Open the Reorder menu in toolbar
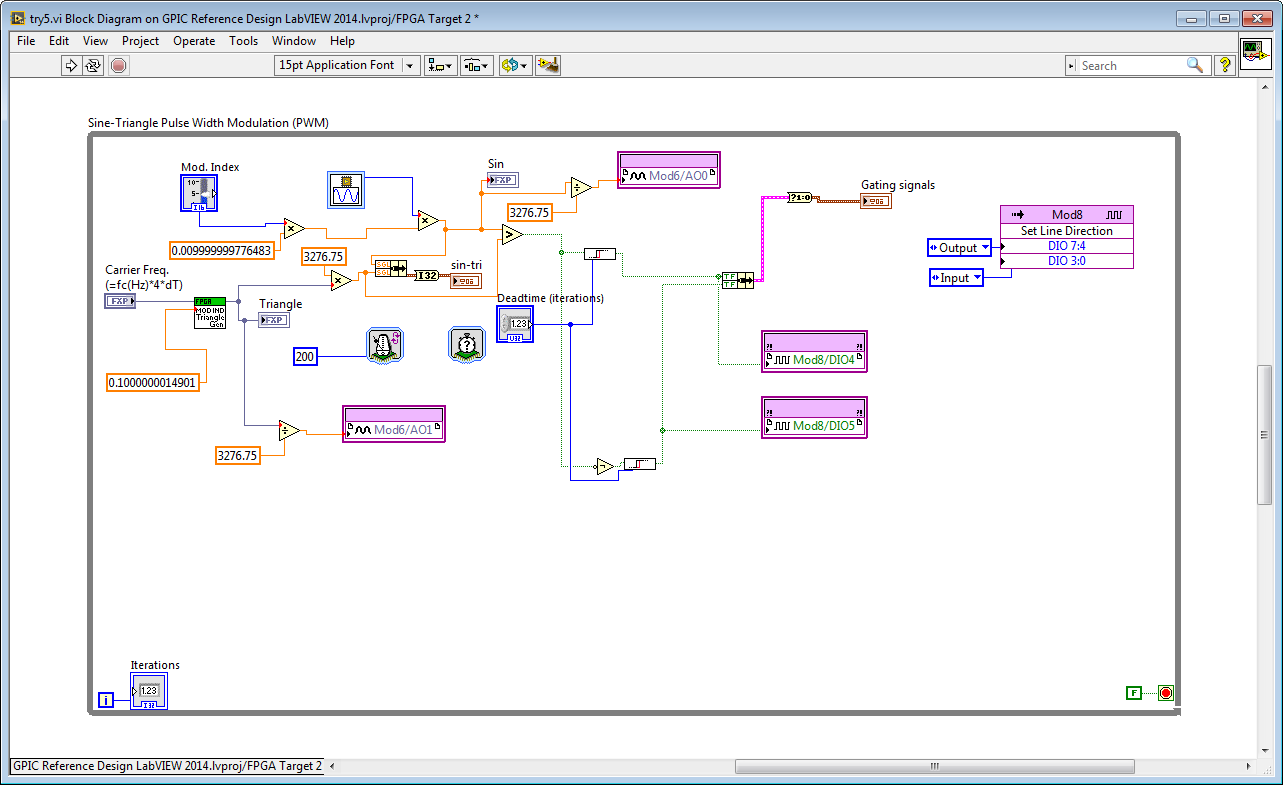 click(x=513, y=66)
